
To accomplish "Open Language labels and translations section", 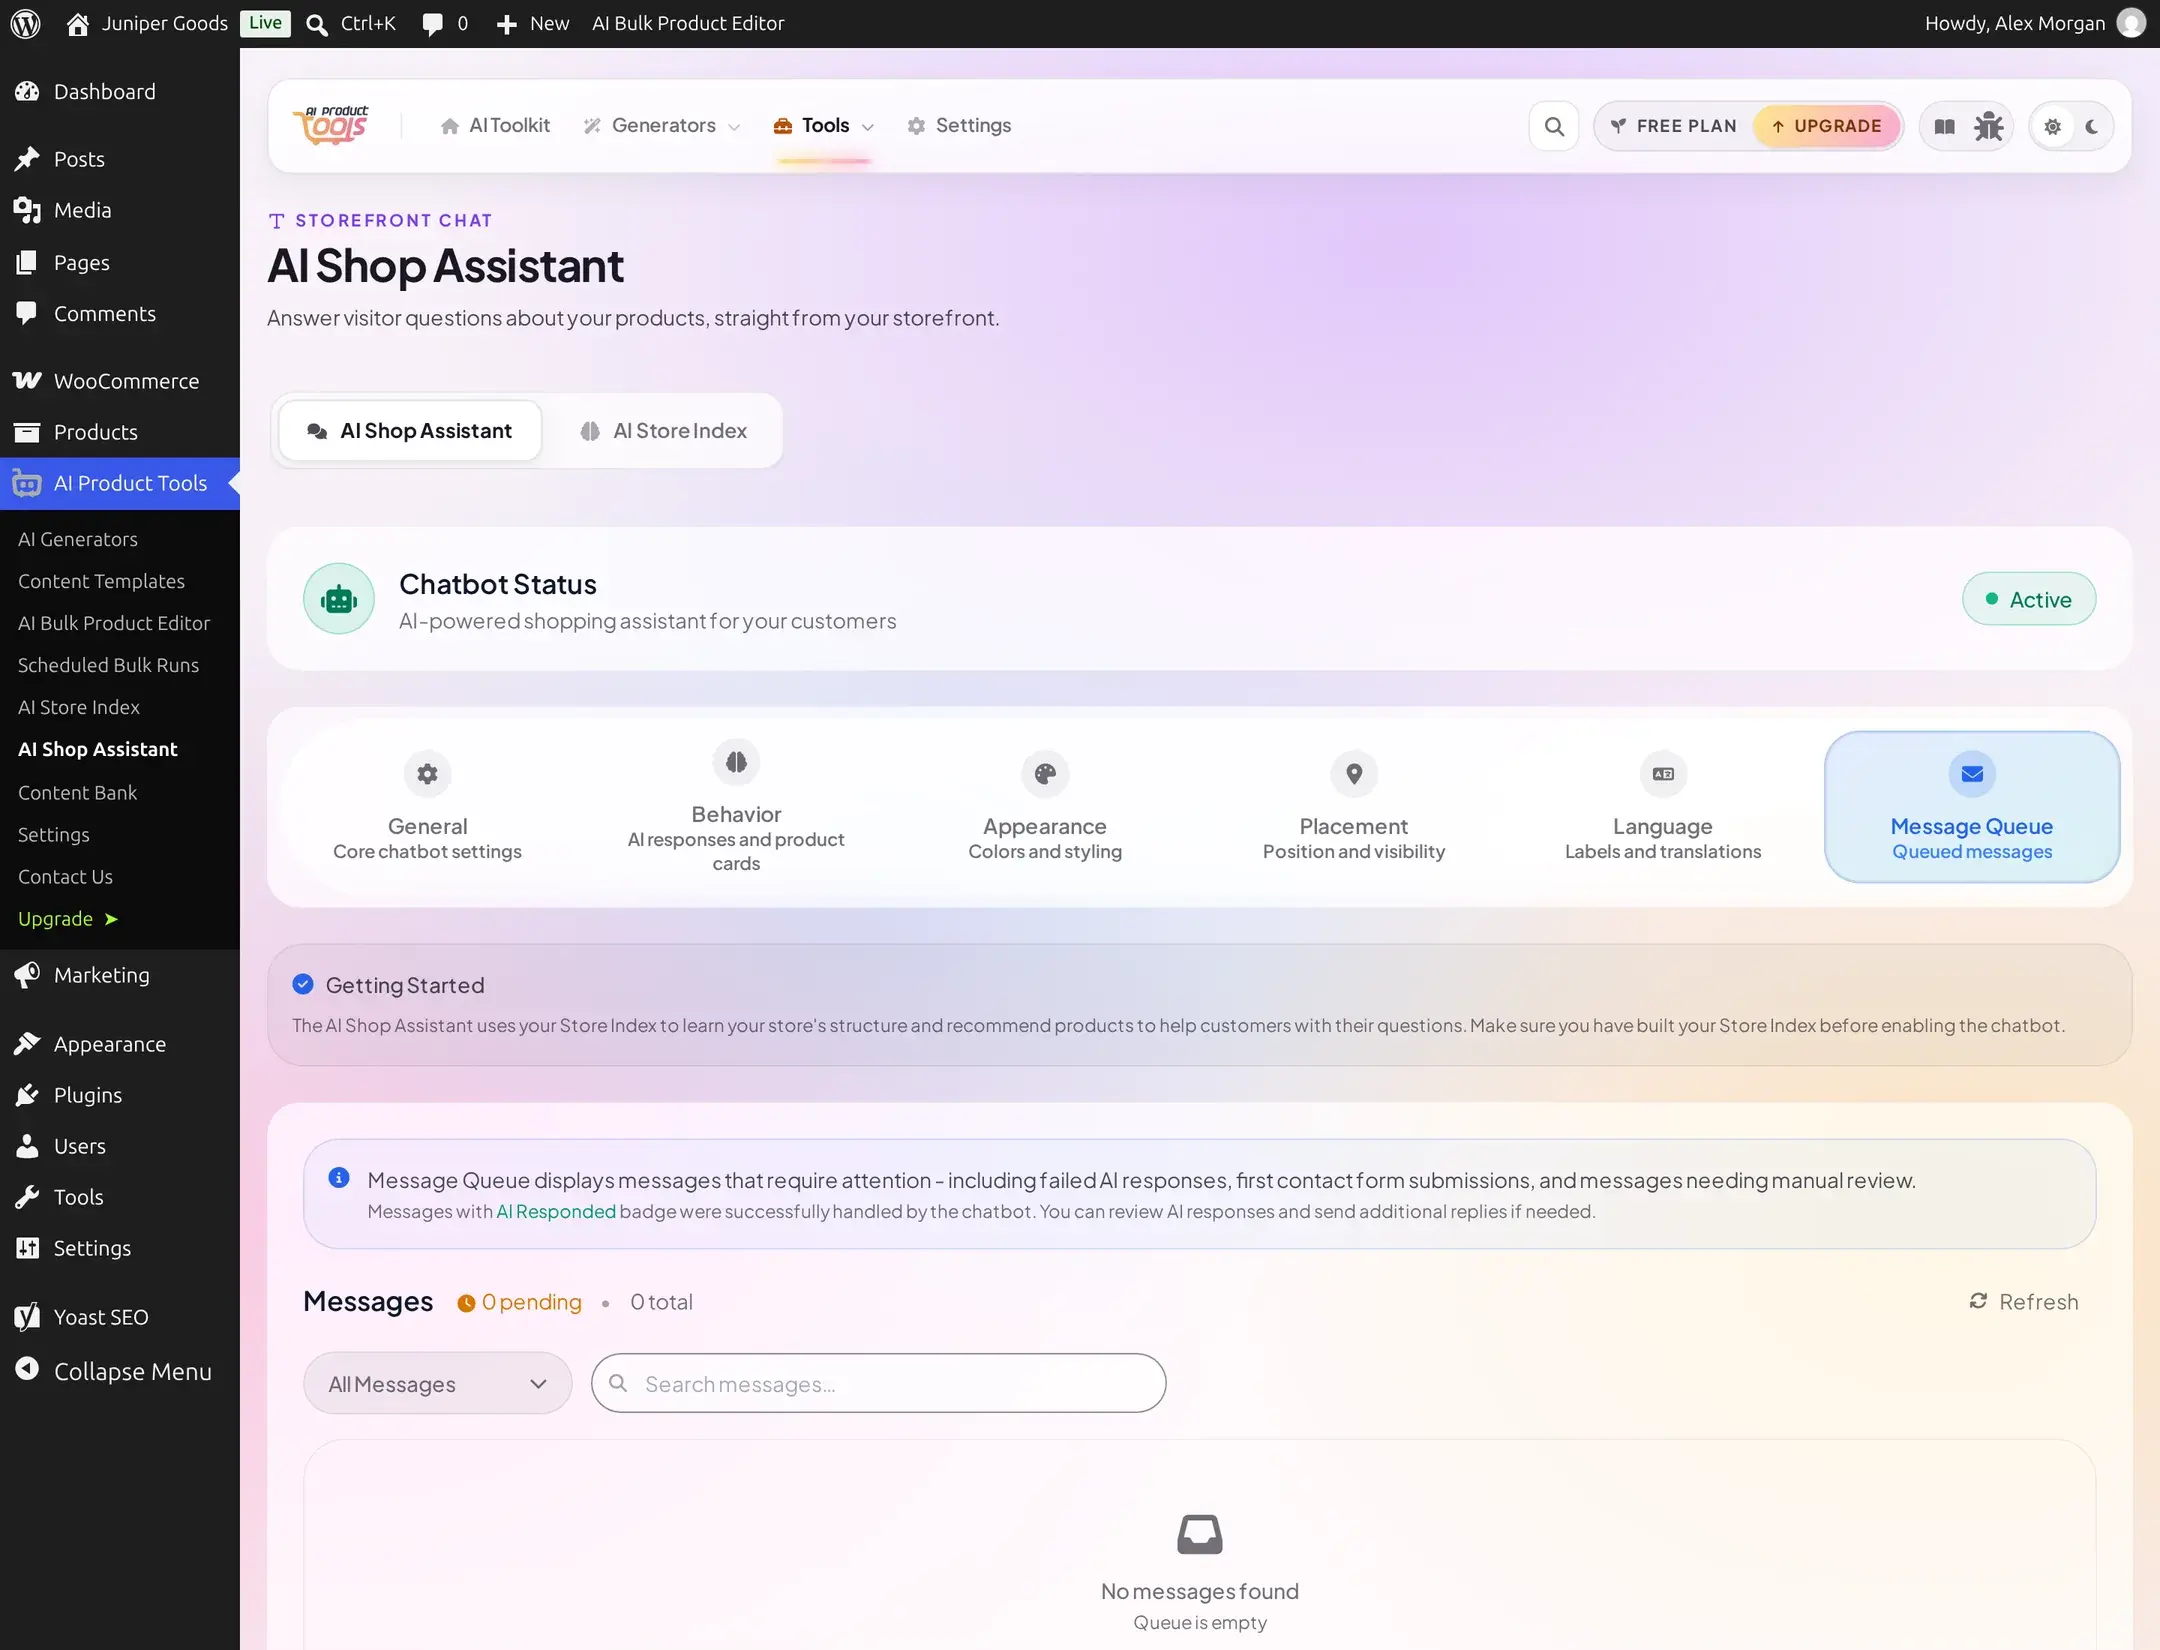I will [x=1663, y=808].
